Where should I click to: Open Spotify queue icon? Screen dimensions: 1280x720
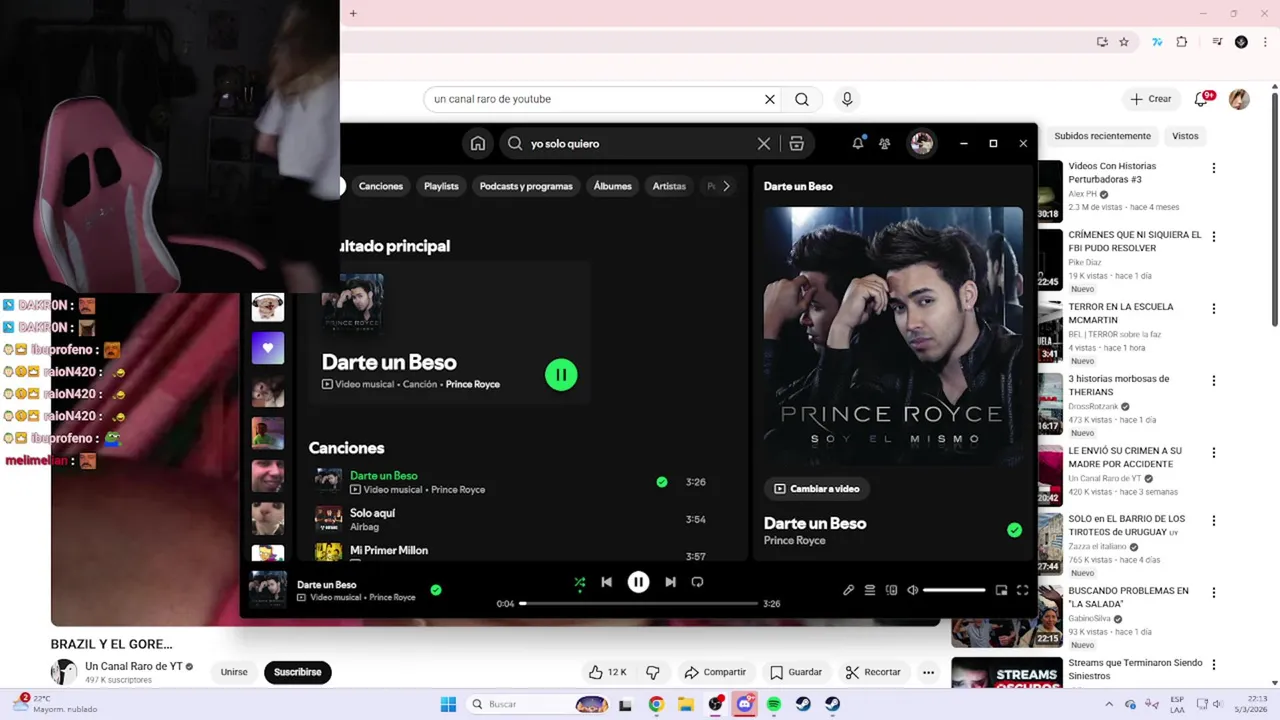tap(870, 590)
